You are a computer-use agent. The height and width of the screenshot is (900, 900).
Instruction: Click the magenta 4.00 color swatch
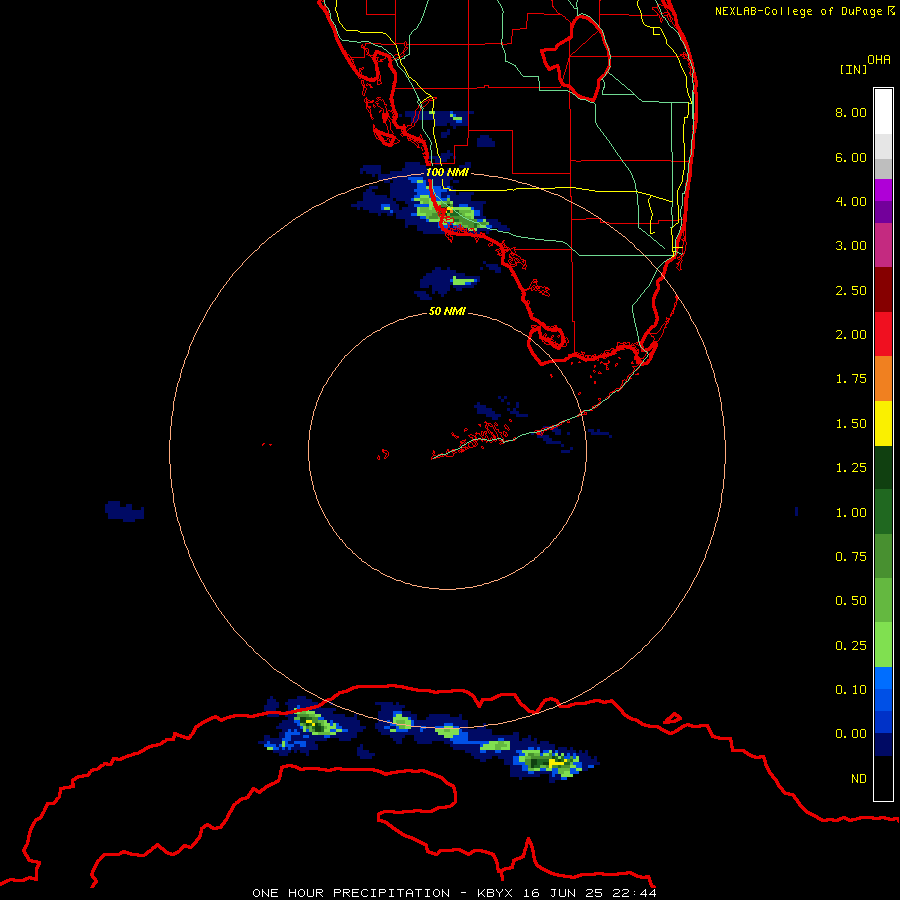(883, 190)
